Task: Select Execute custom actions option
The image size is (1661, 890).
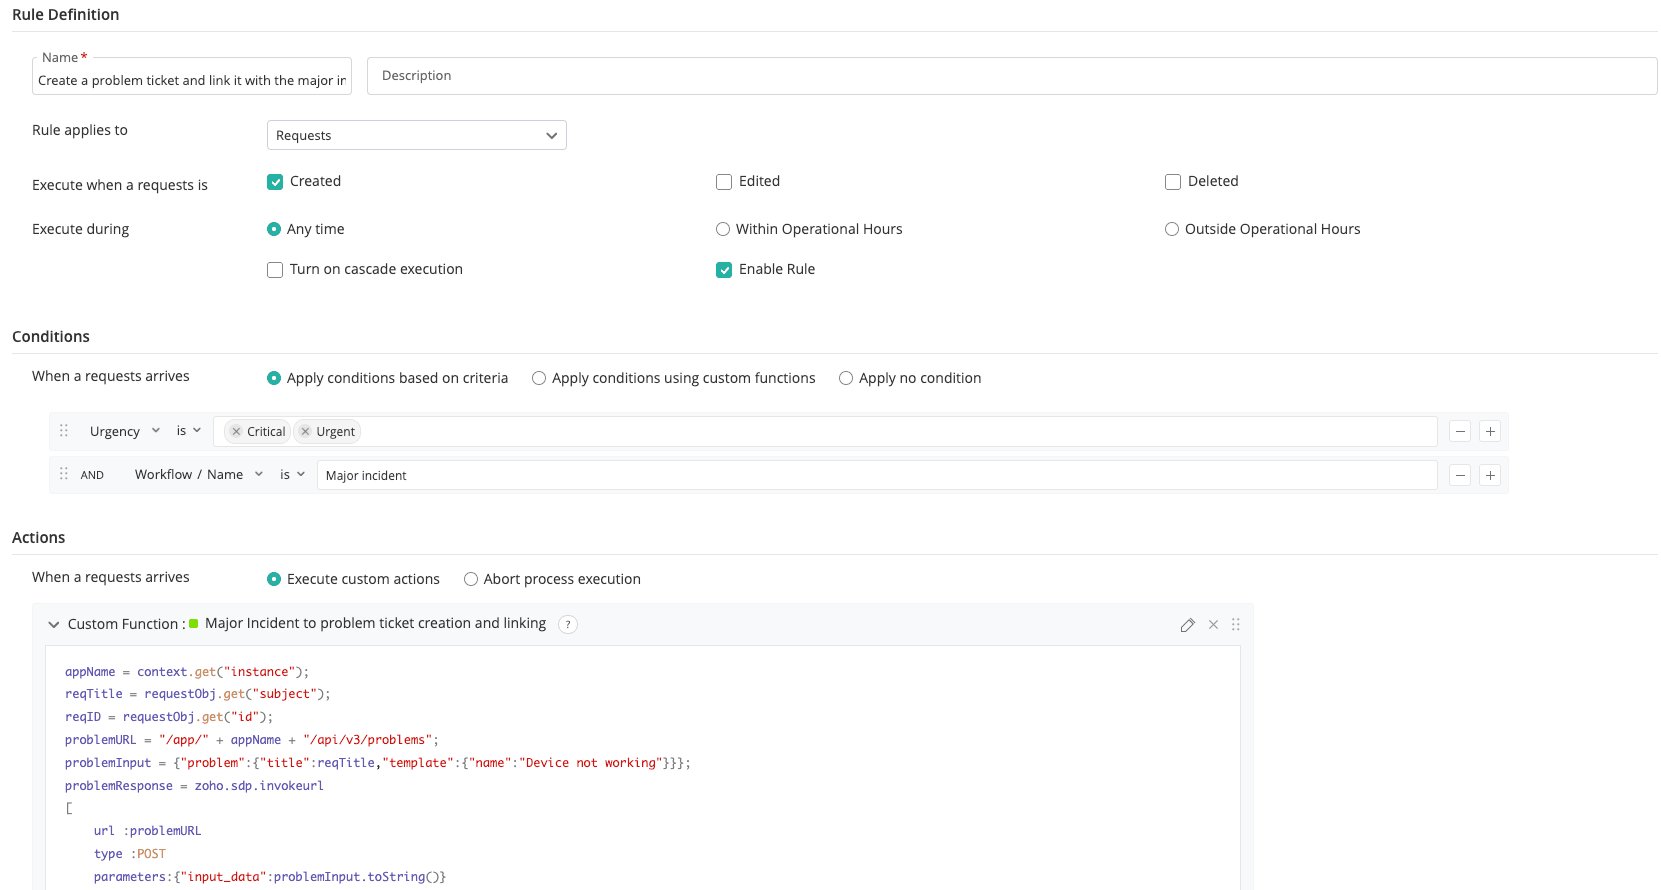Action: point(274,579)
